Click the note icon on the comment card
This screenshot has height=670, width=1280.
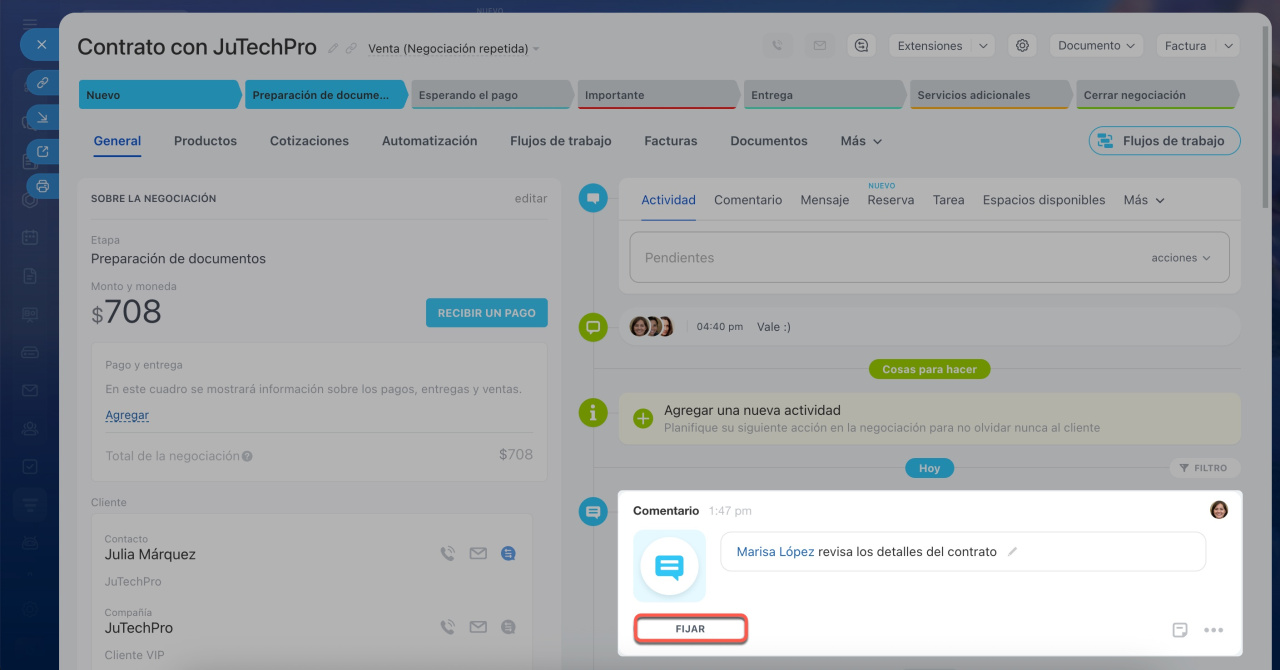pyautogui.click(x=1180, y=630)
